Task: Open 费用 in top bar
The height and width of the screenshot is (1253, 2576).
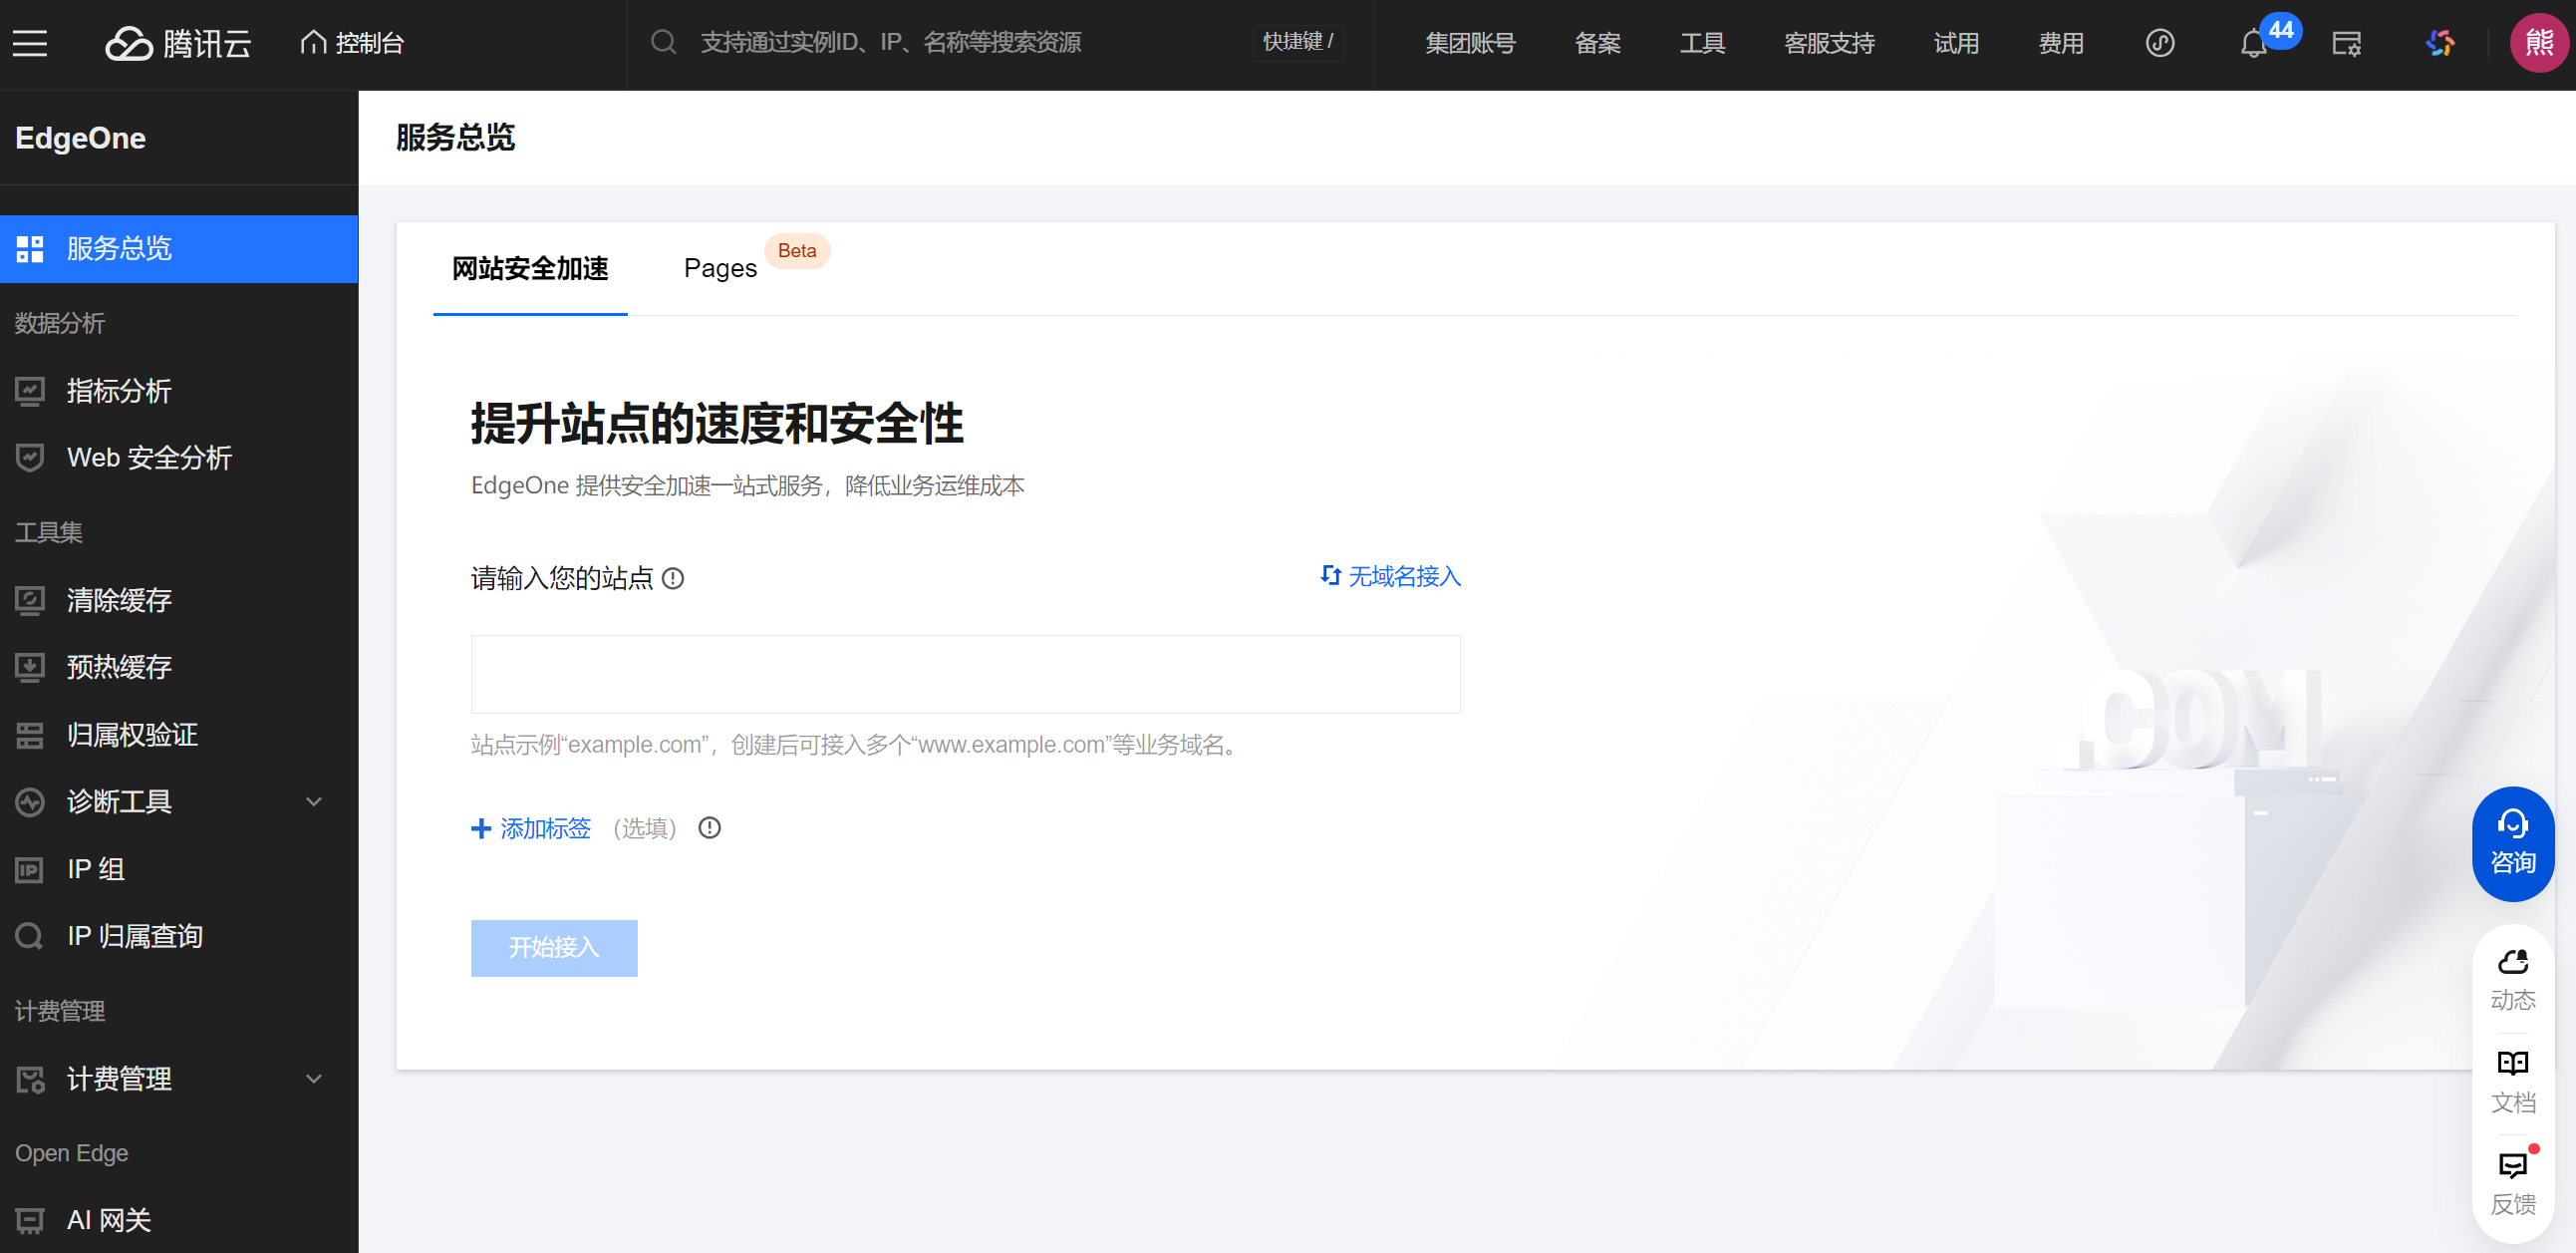Action: [2061, 43]
